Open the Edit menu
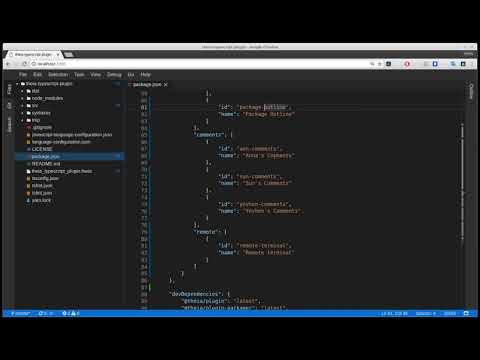Screen dimensions: 480x360 pos(37,75)
